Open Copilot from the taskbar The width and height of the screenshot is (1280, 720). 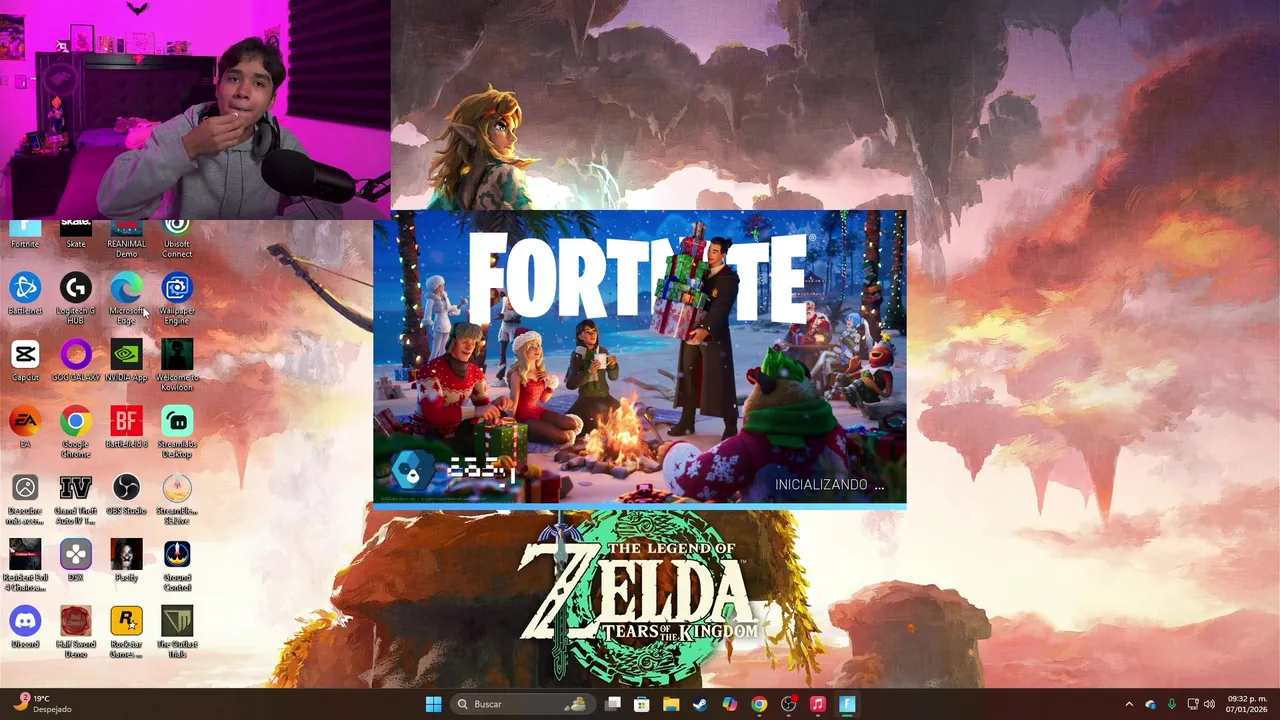(730, 704)
